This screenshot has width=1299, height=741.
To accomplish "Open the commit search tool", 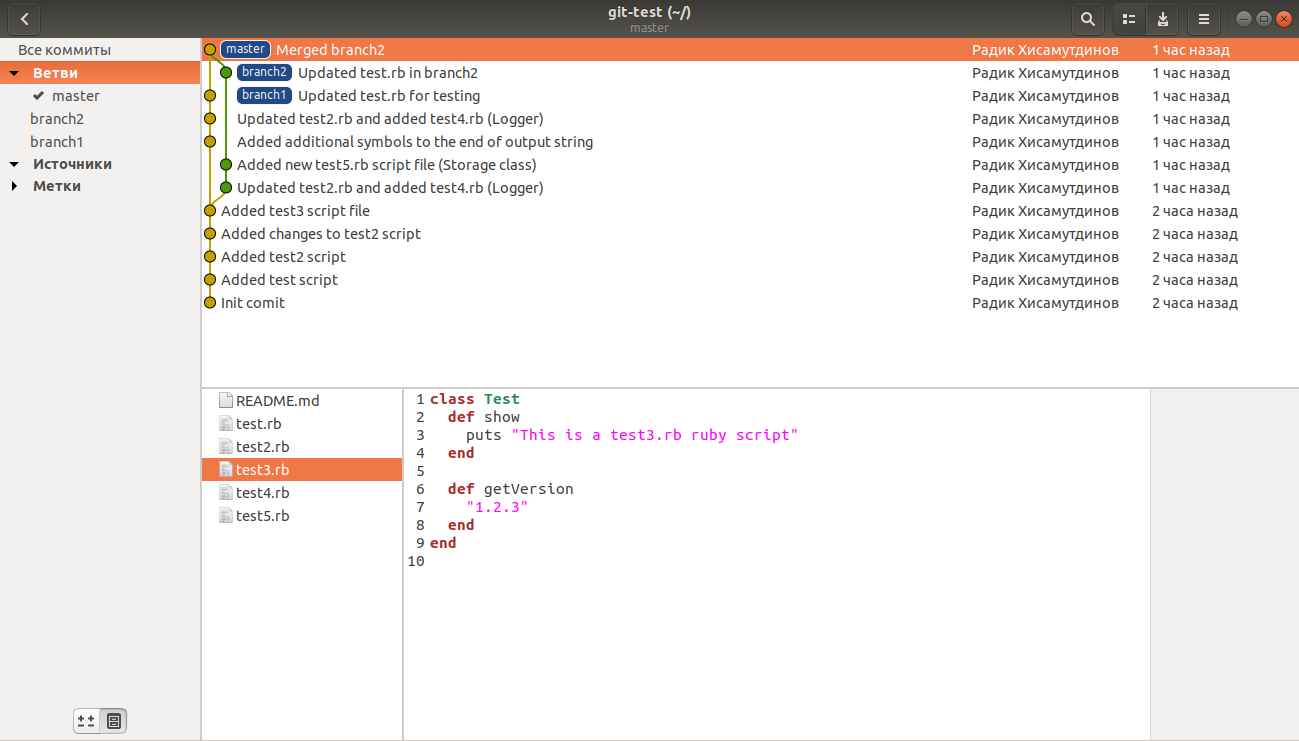I will click(1087, 18).
